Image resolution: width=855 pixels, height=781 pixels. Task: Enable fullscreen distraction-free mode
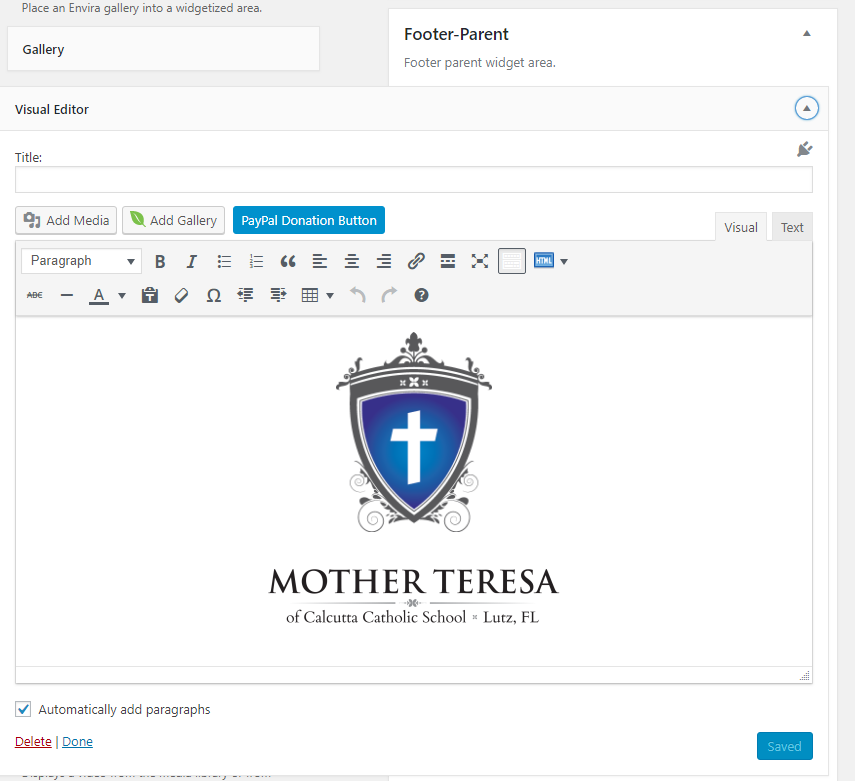480,261
